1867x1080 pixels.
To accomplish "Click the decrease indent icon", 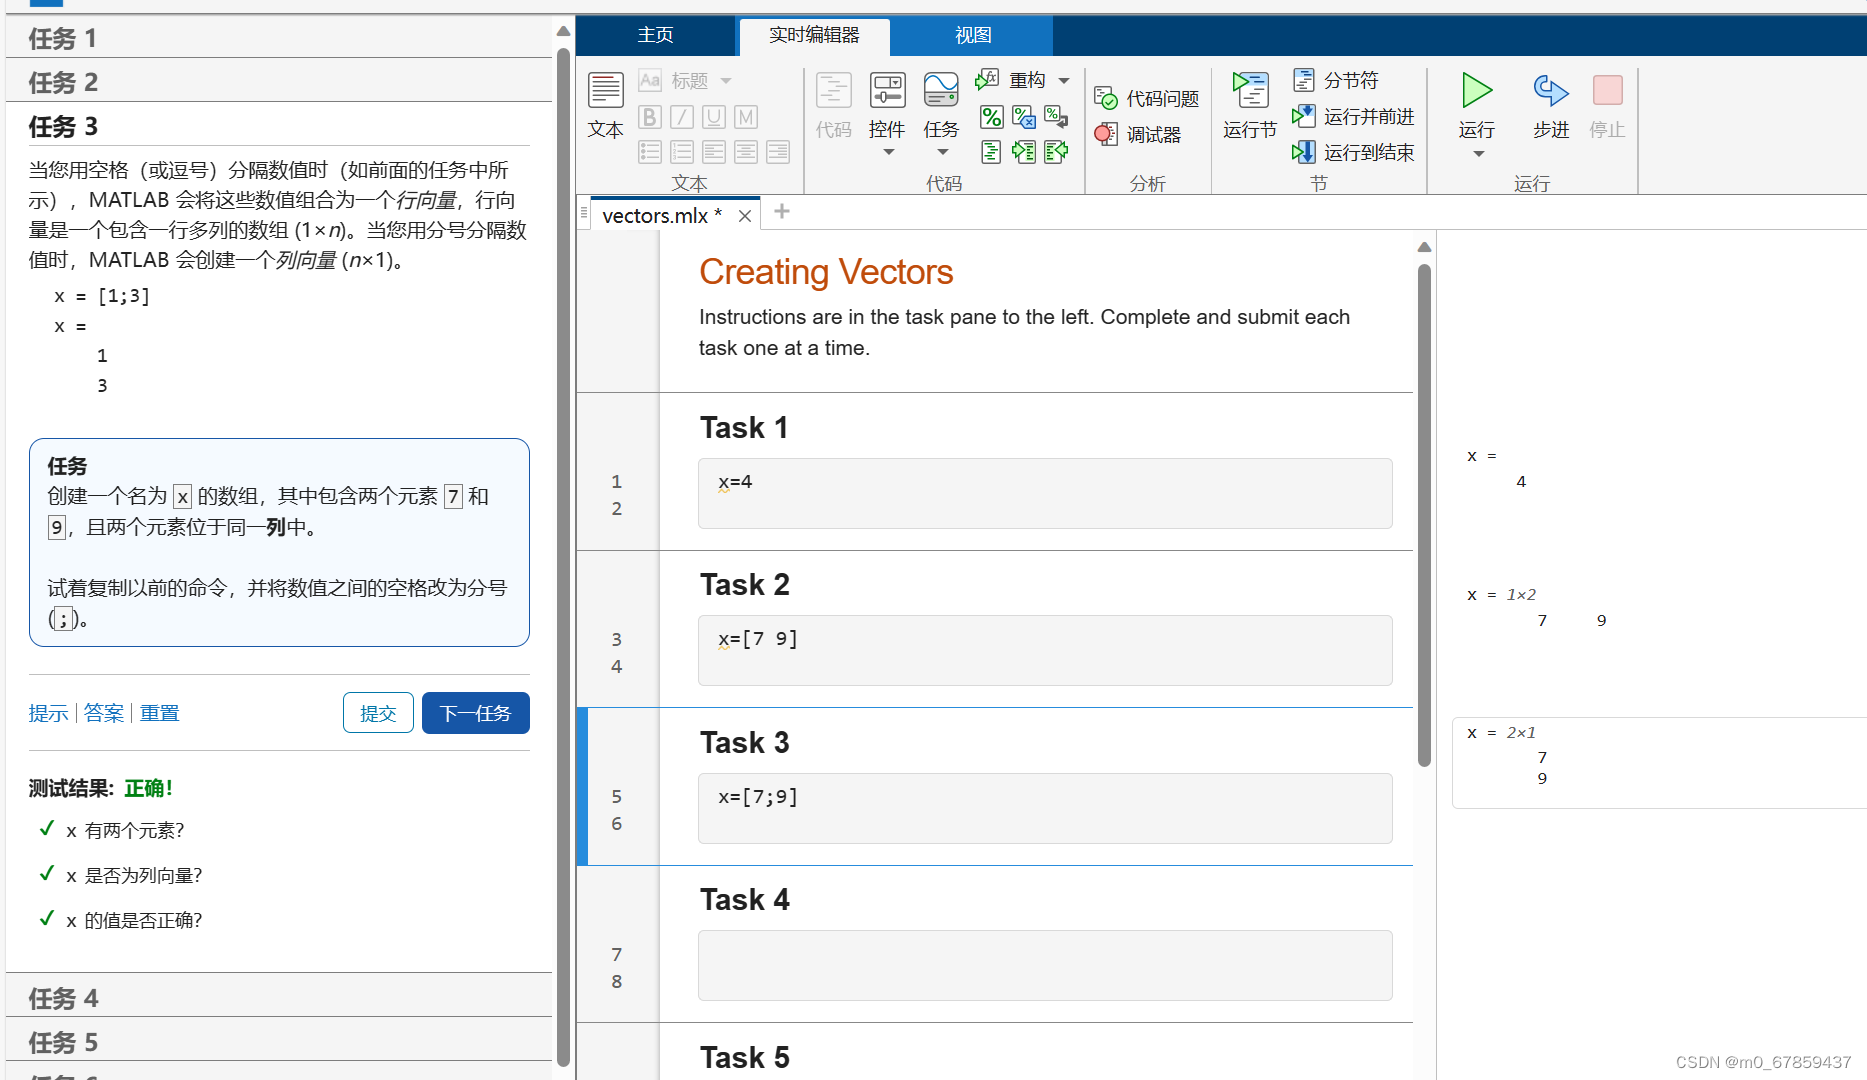I will (1056, 151).
